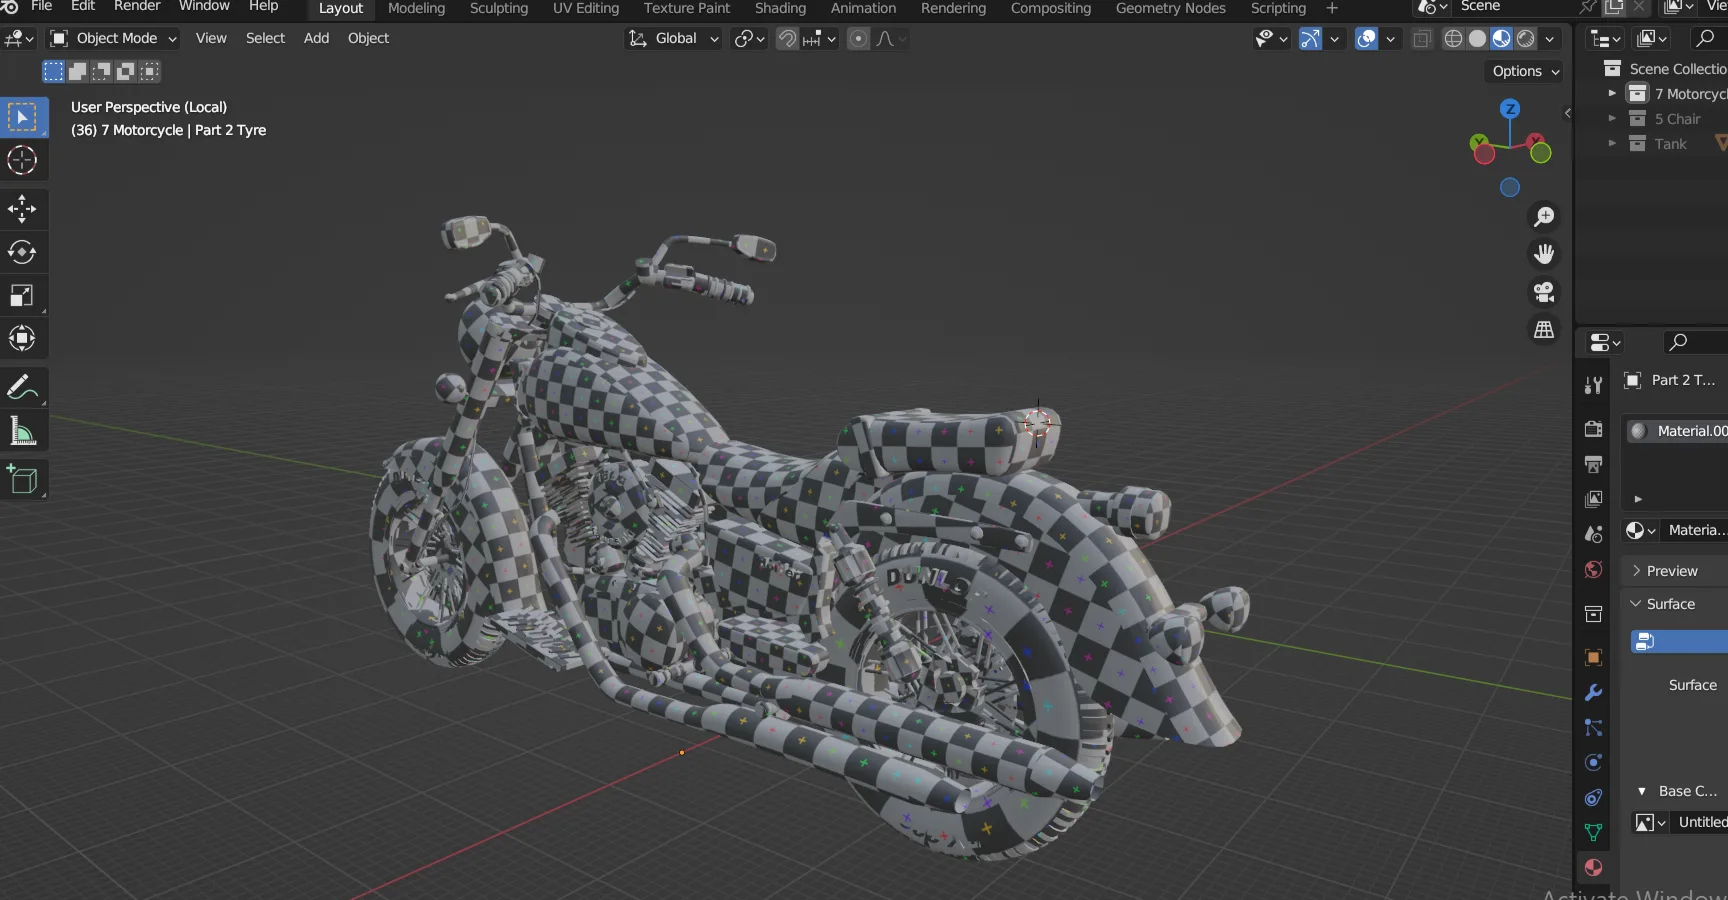Expand the 7 Motorcycle collection
The width and height of the screenshot is (1728, 900).
pos(1612,94)
